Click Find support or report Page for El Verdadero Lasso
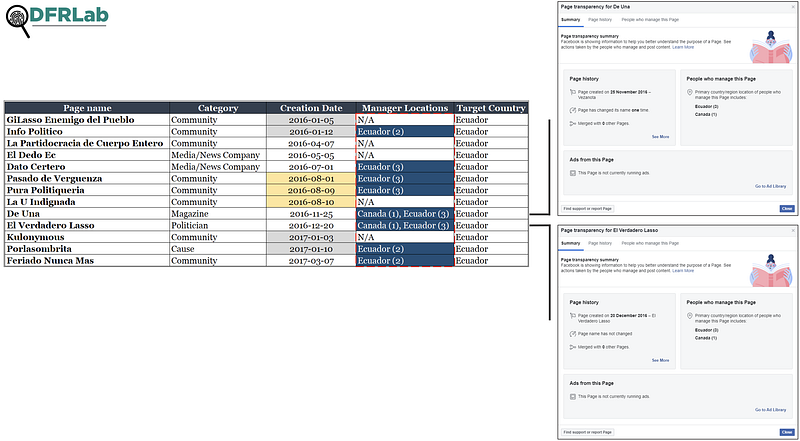 pyautogui.click(x=588, y=432)
